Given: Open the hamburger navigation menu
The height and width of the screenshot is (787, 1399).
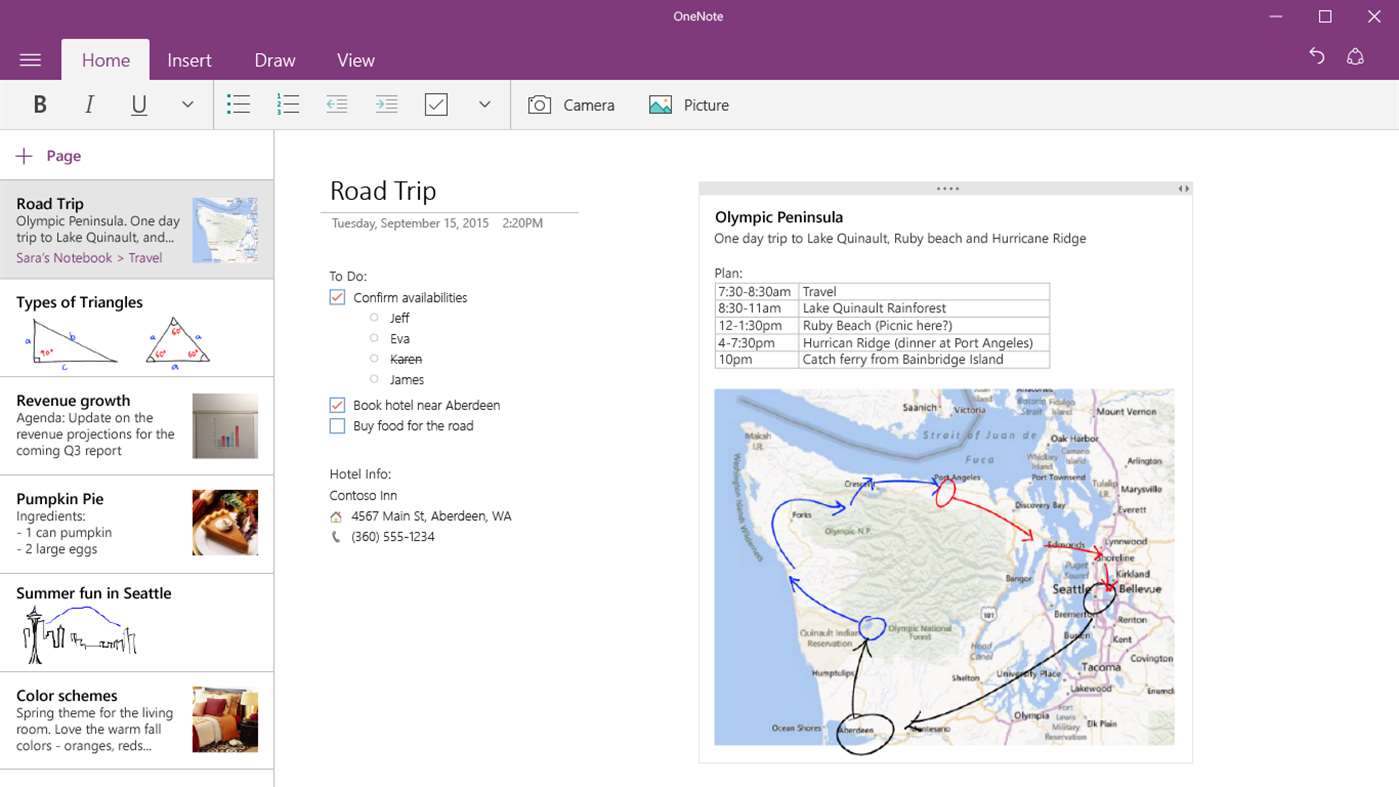Looking at the screenshot, I should click(30, 60).
